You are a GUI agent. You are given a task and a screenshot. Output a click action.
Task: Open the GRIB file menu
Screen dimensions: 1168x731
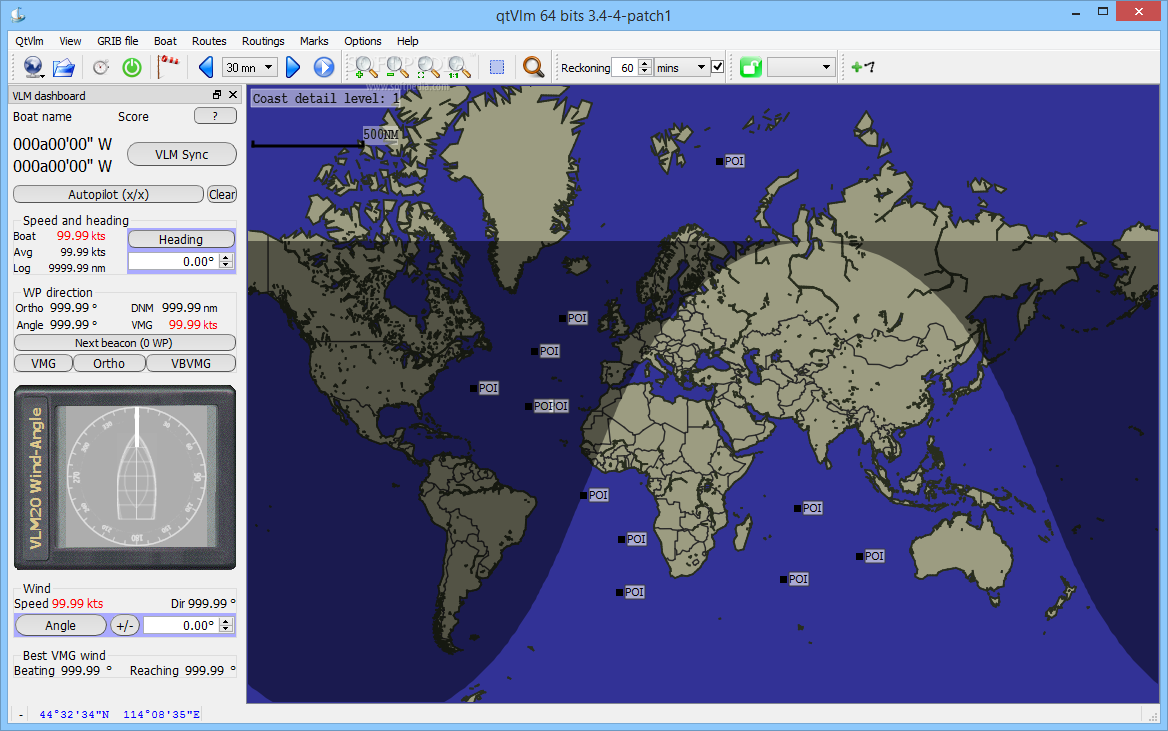(x=118, y=41)
